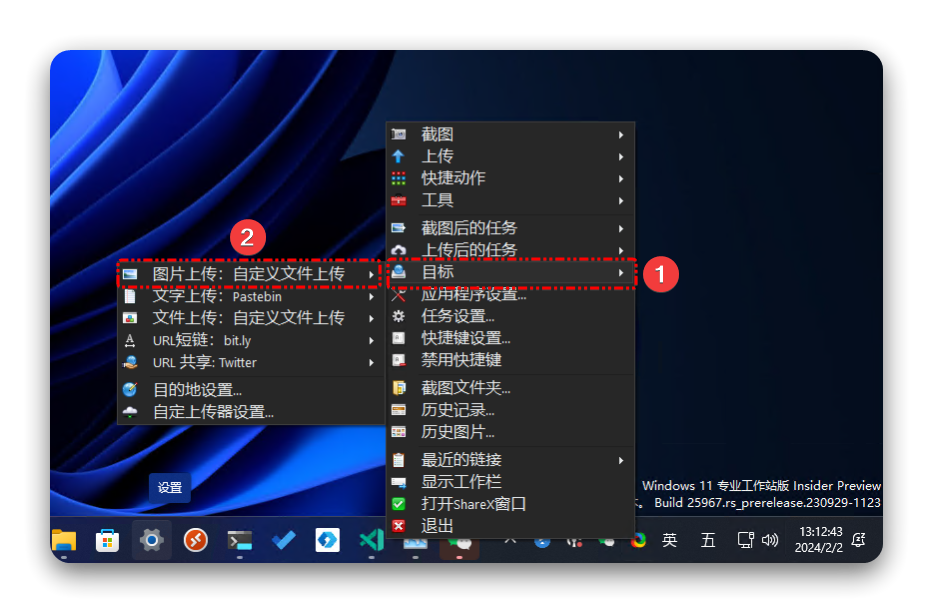
Task: Click the network icon in system tray
Action: (x=746, y=540)
